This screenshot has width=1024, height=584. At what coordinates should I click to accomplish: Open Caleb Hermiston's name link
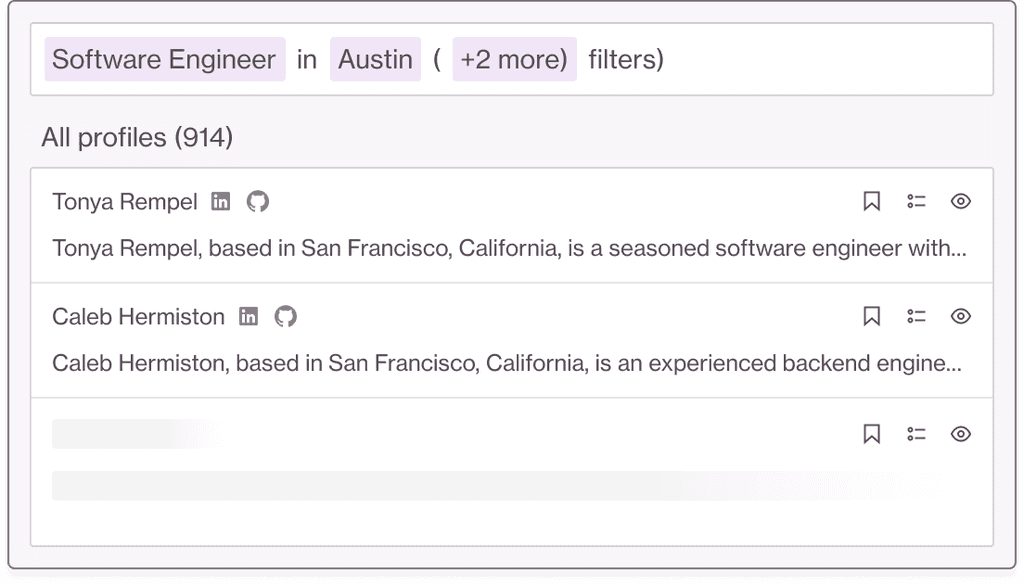[x=138, y=317]
